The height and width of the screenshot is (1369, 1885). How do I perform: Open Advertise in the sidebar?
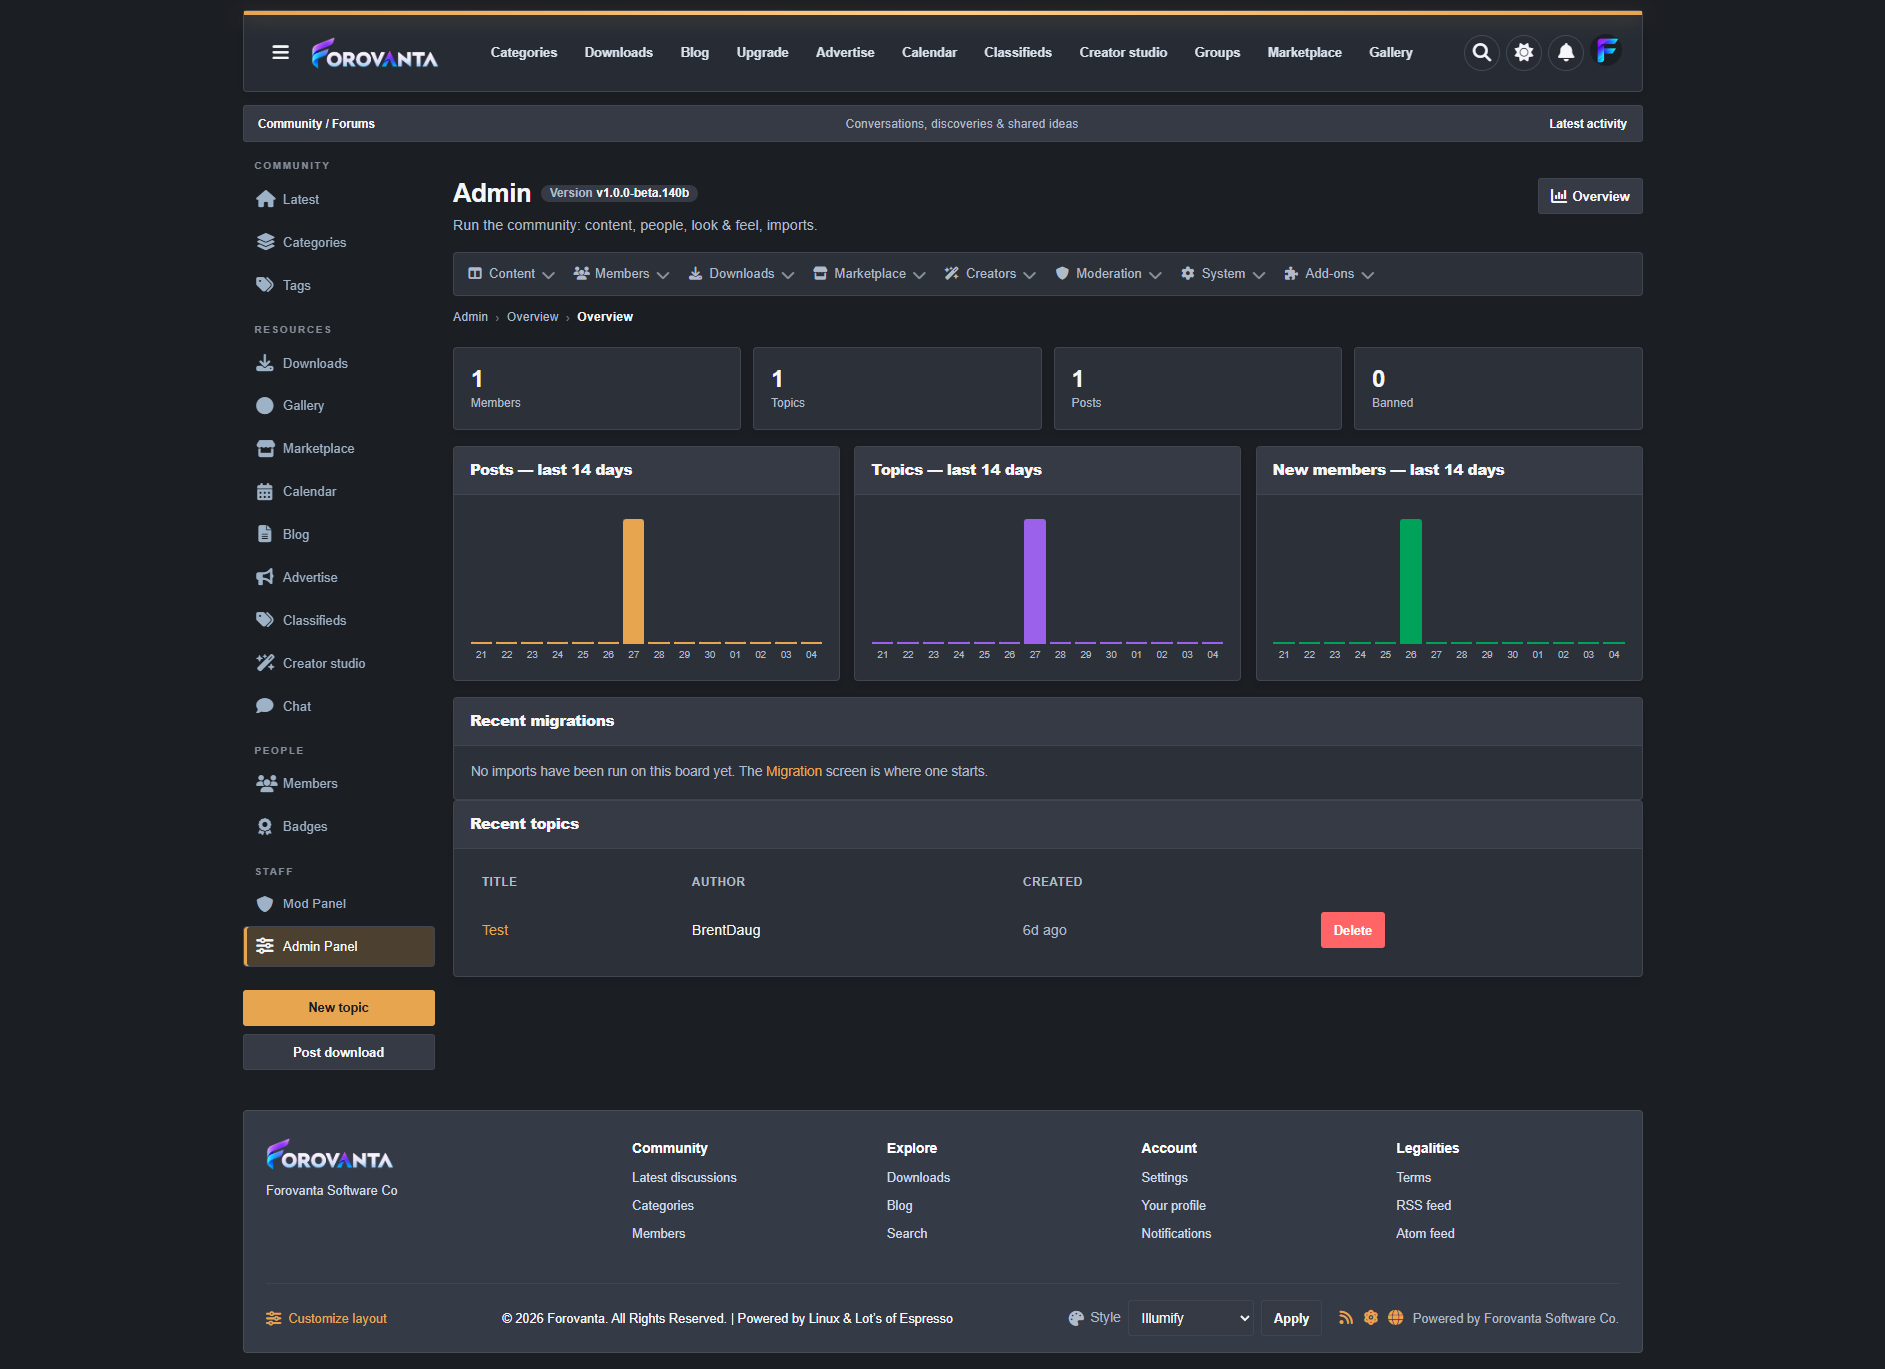[339, 577]
